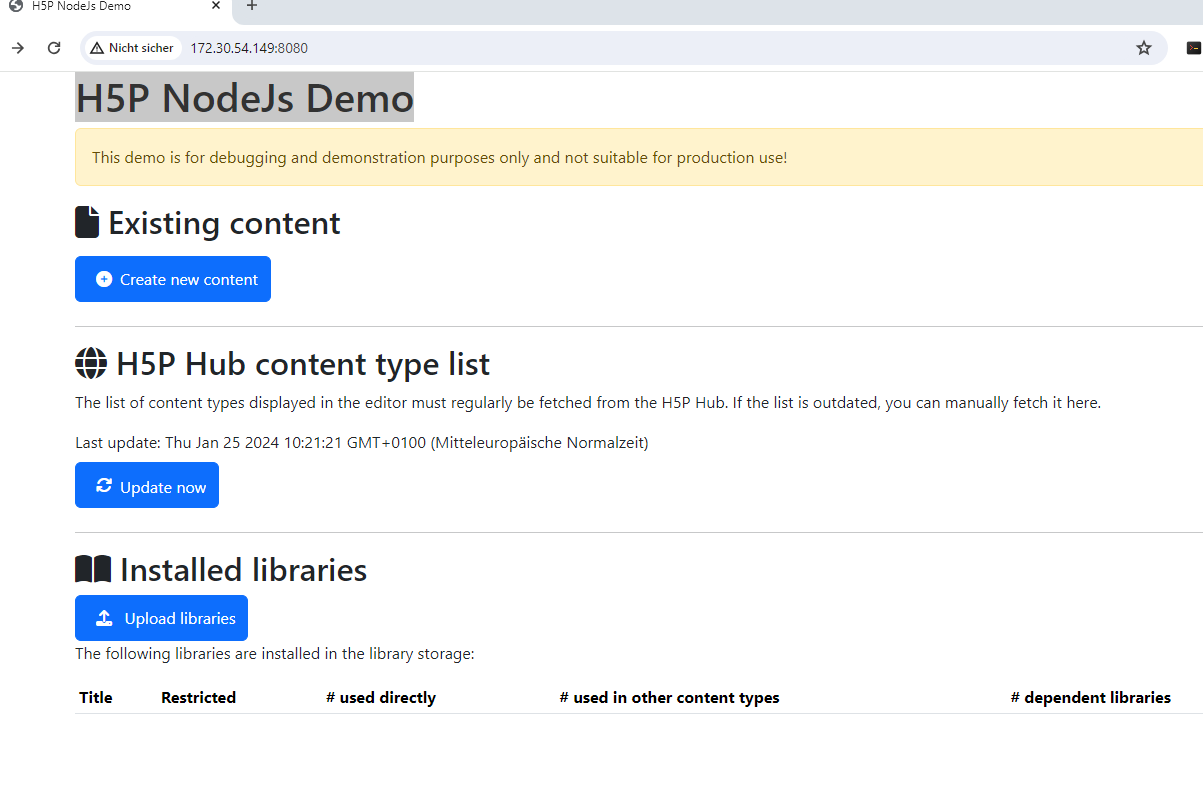
Task: Click the file icon beside Existing content
Action: pyautogui.click(x=87, y=222)
